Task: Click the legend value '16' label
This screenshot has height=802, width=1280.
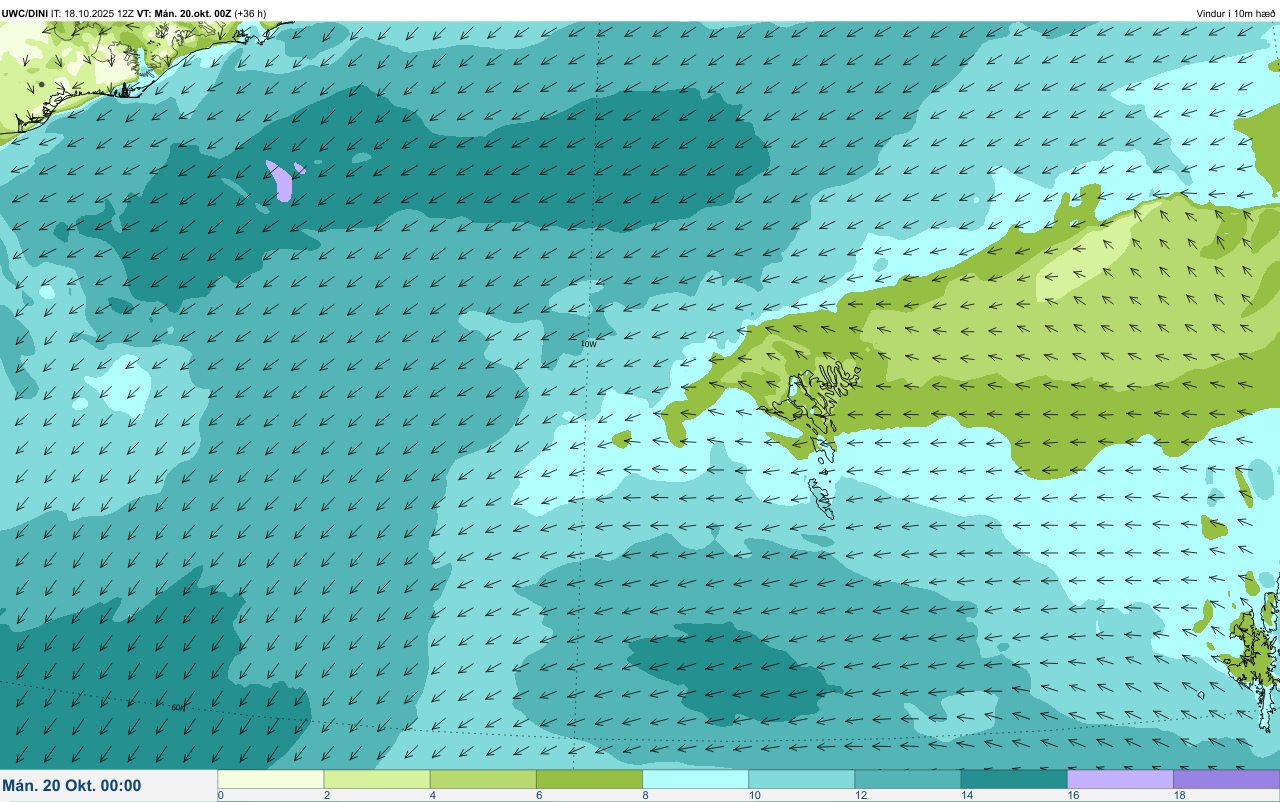Action: click(x=1071, y=795)
